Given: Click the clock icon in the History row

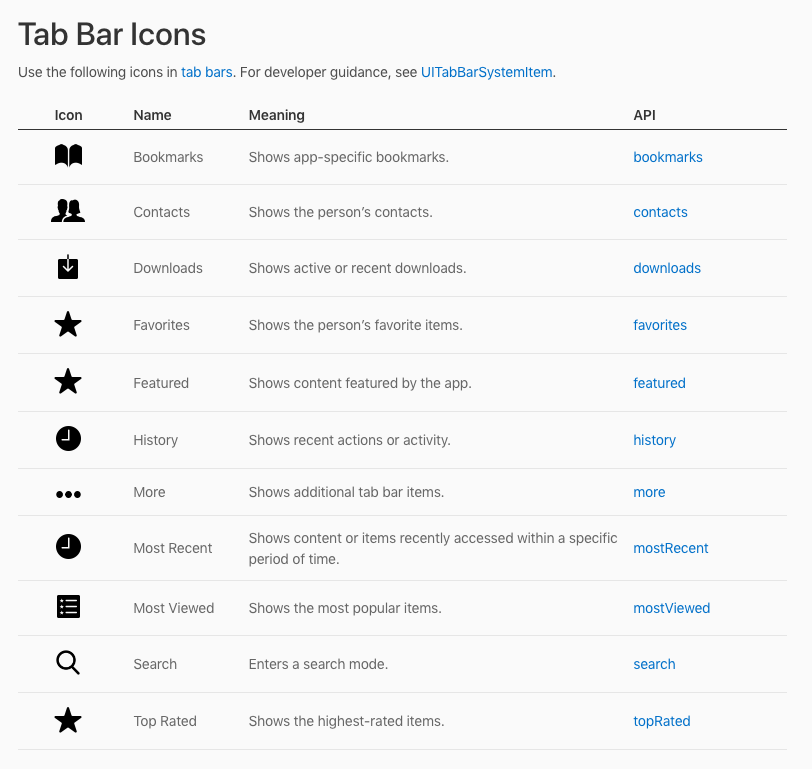Looking at the screenshot, I should point(68,439).
